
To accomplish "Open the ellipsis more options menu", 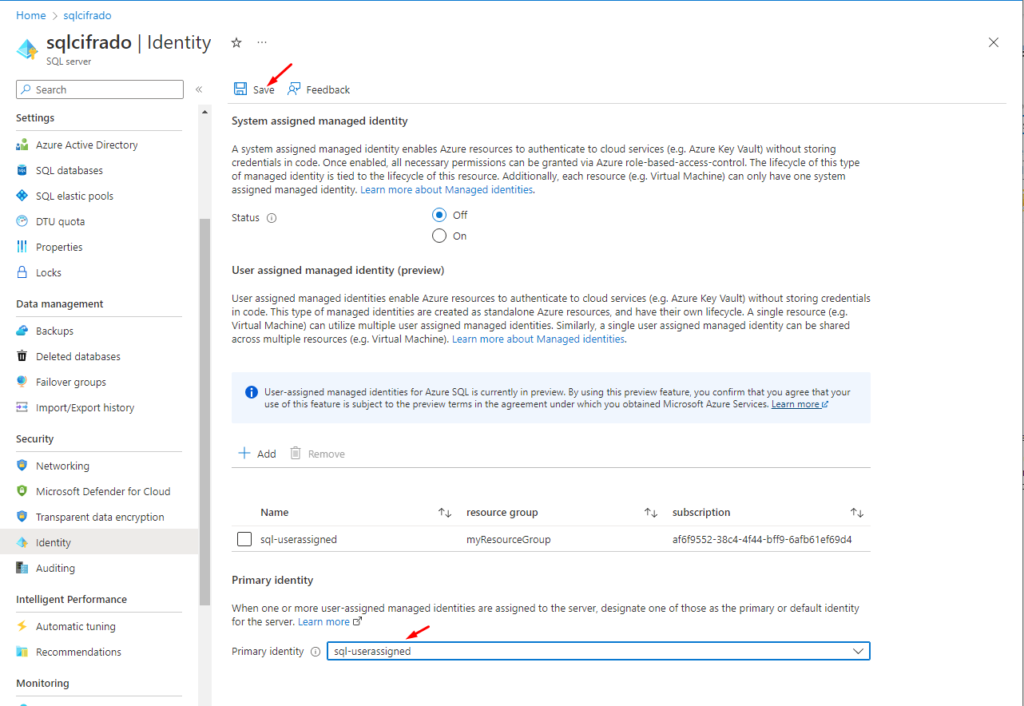I will 262,42.
